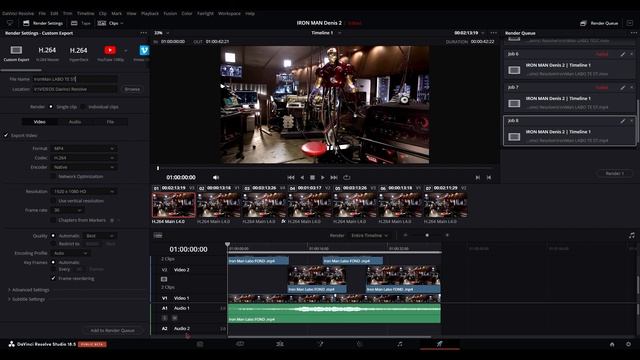Switch to the Audio settings tab

point(75,122)
